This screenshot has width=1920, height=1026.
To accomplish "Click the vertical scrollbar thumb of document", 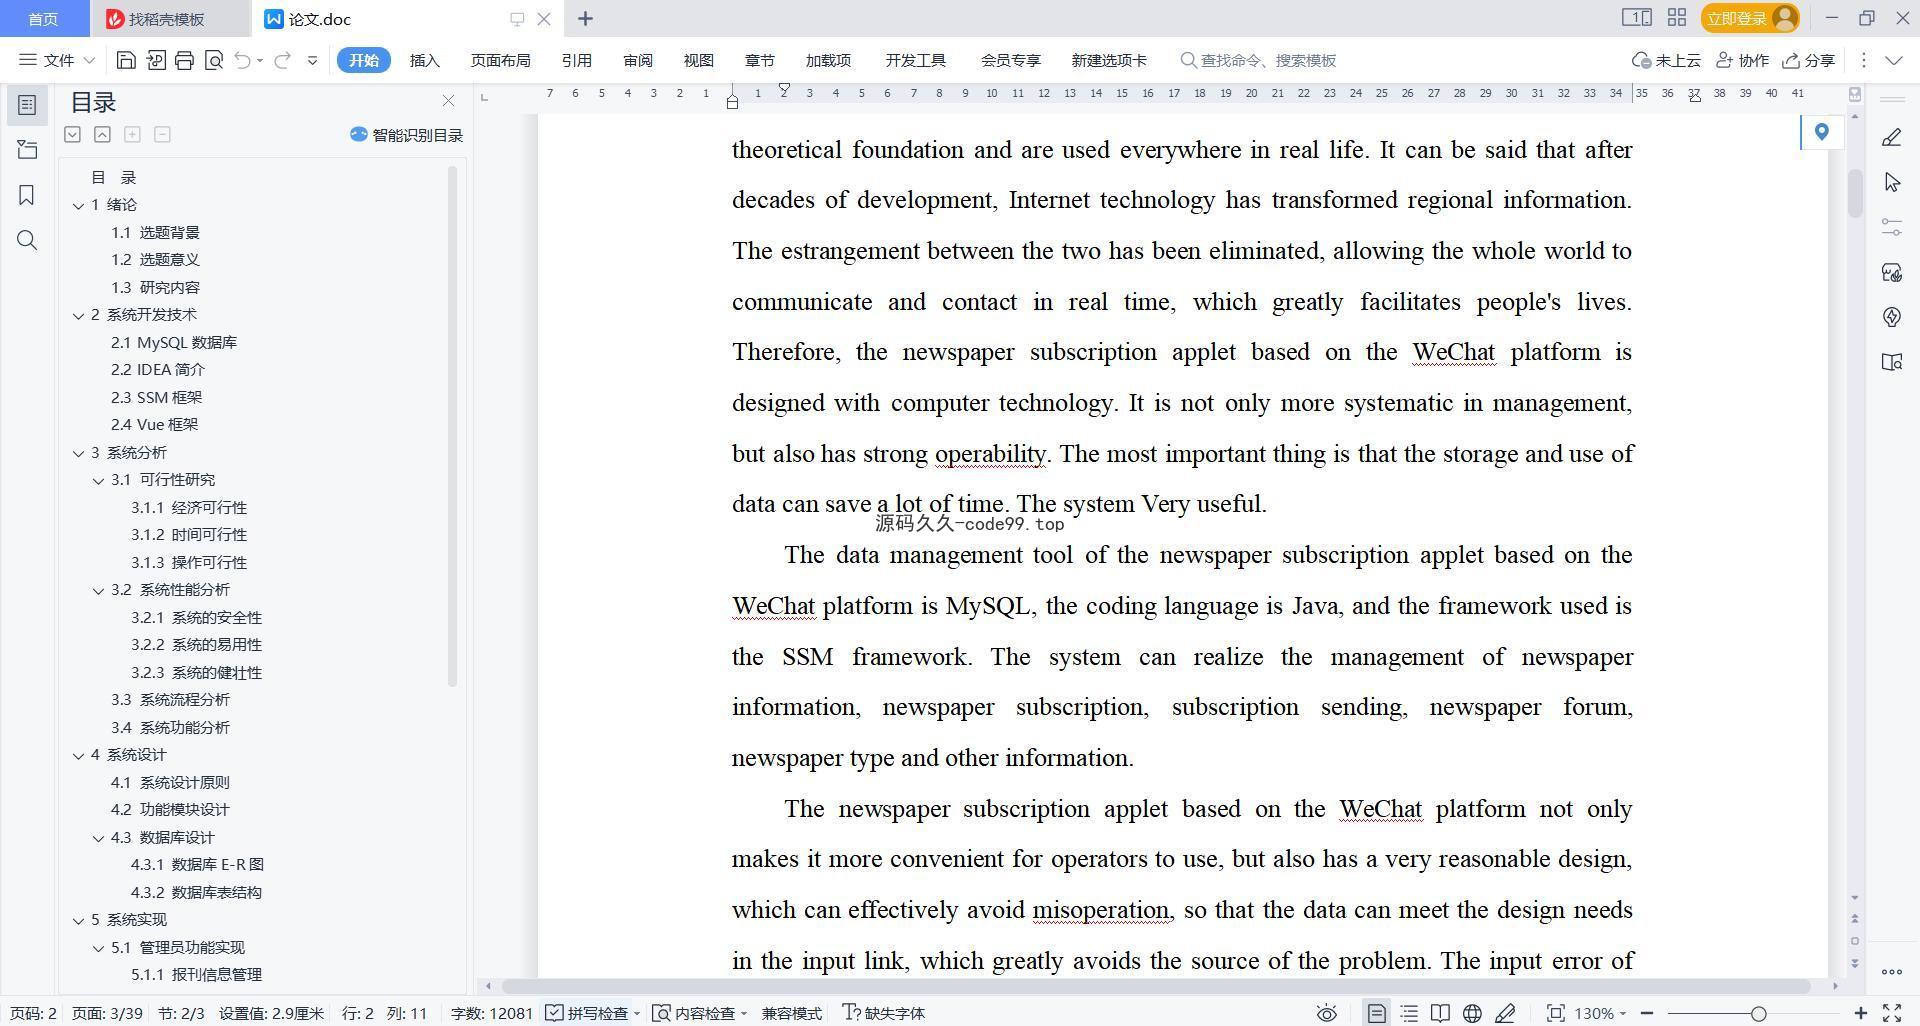I will 1855,193.
